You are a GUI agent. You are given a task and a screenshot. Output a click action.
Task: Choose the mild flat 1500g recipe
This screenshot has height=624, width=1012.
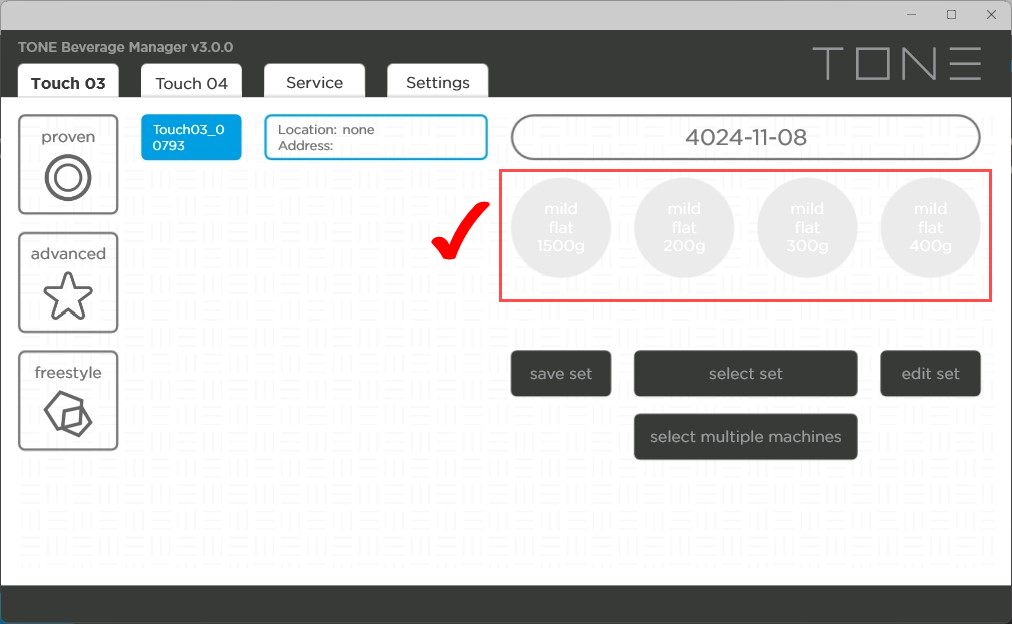(561, 228)
